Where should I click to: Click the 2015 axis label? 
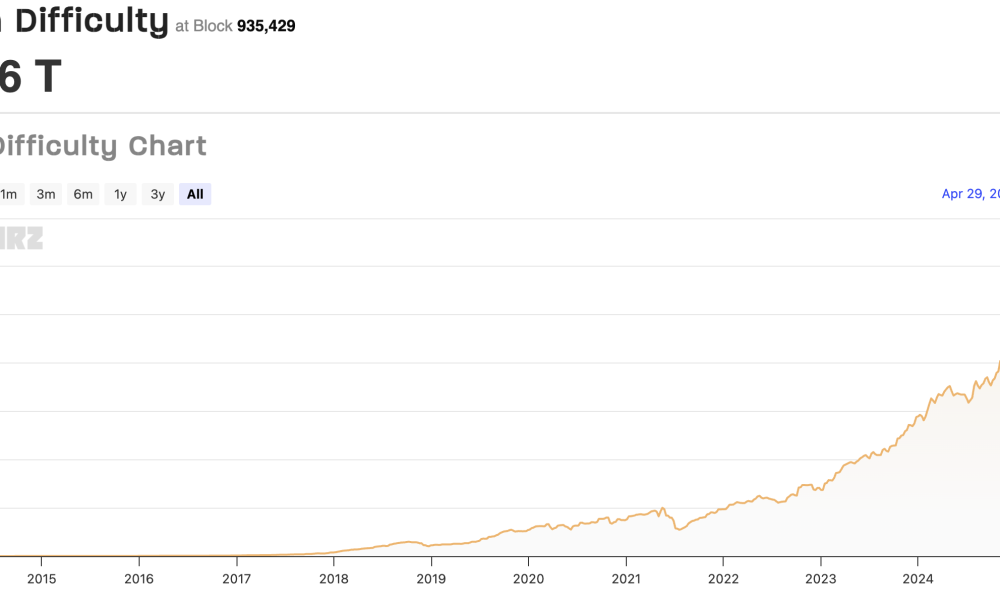[44, 578]
